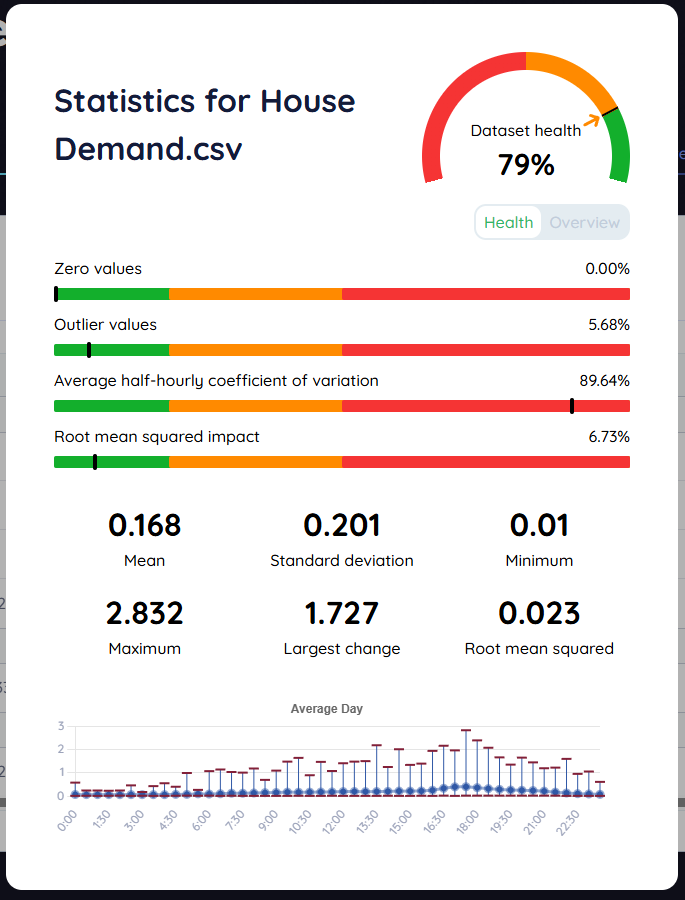
Task: Click the 79% dataset health value
Action: [526, 164]
